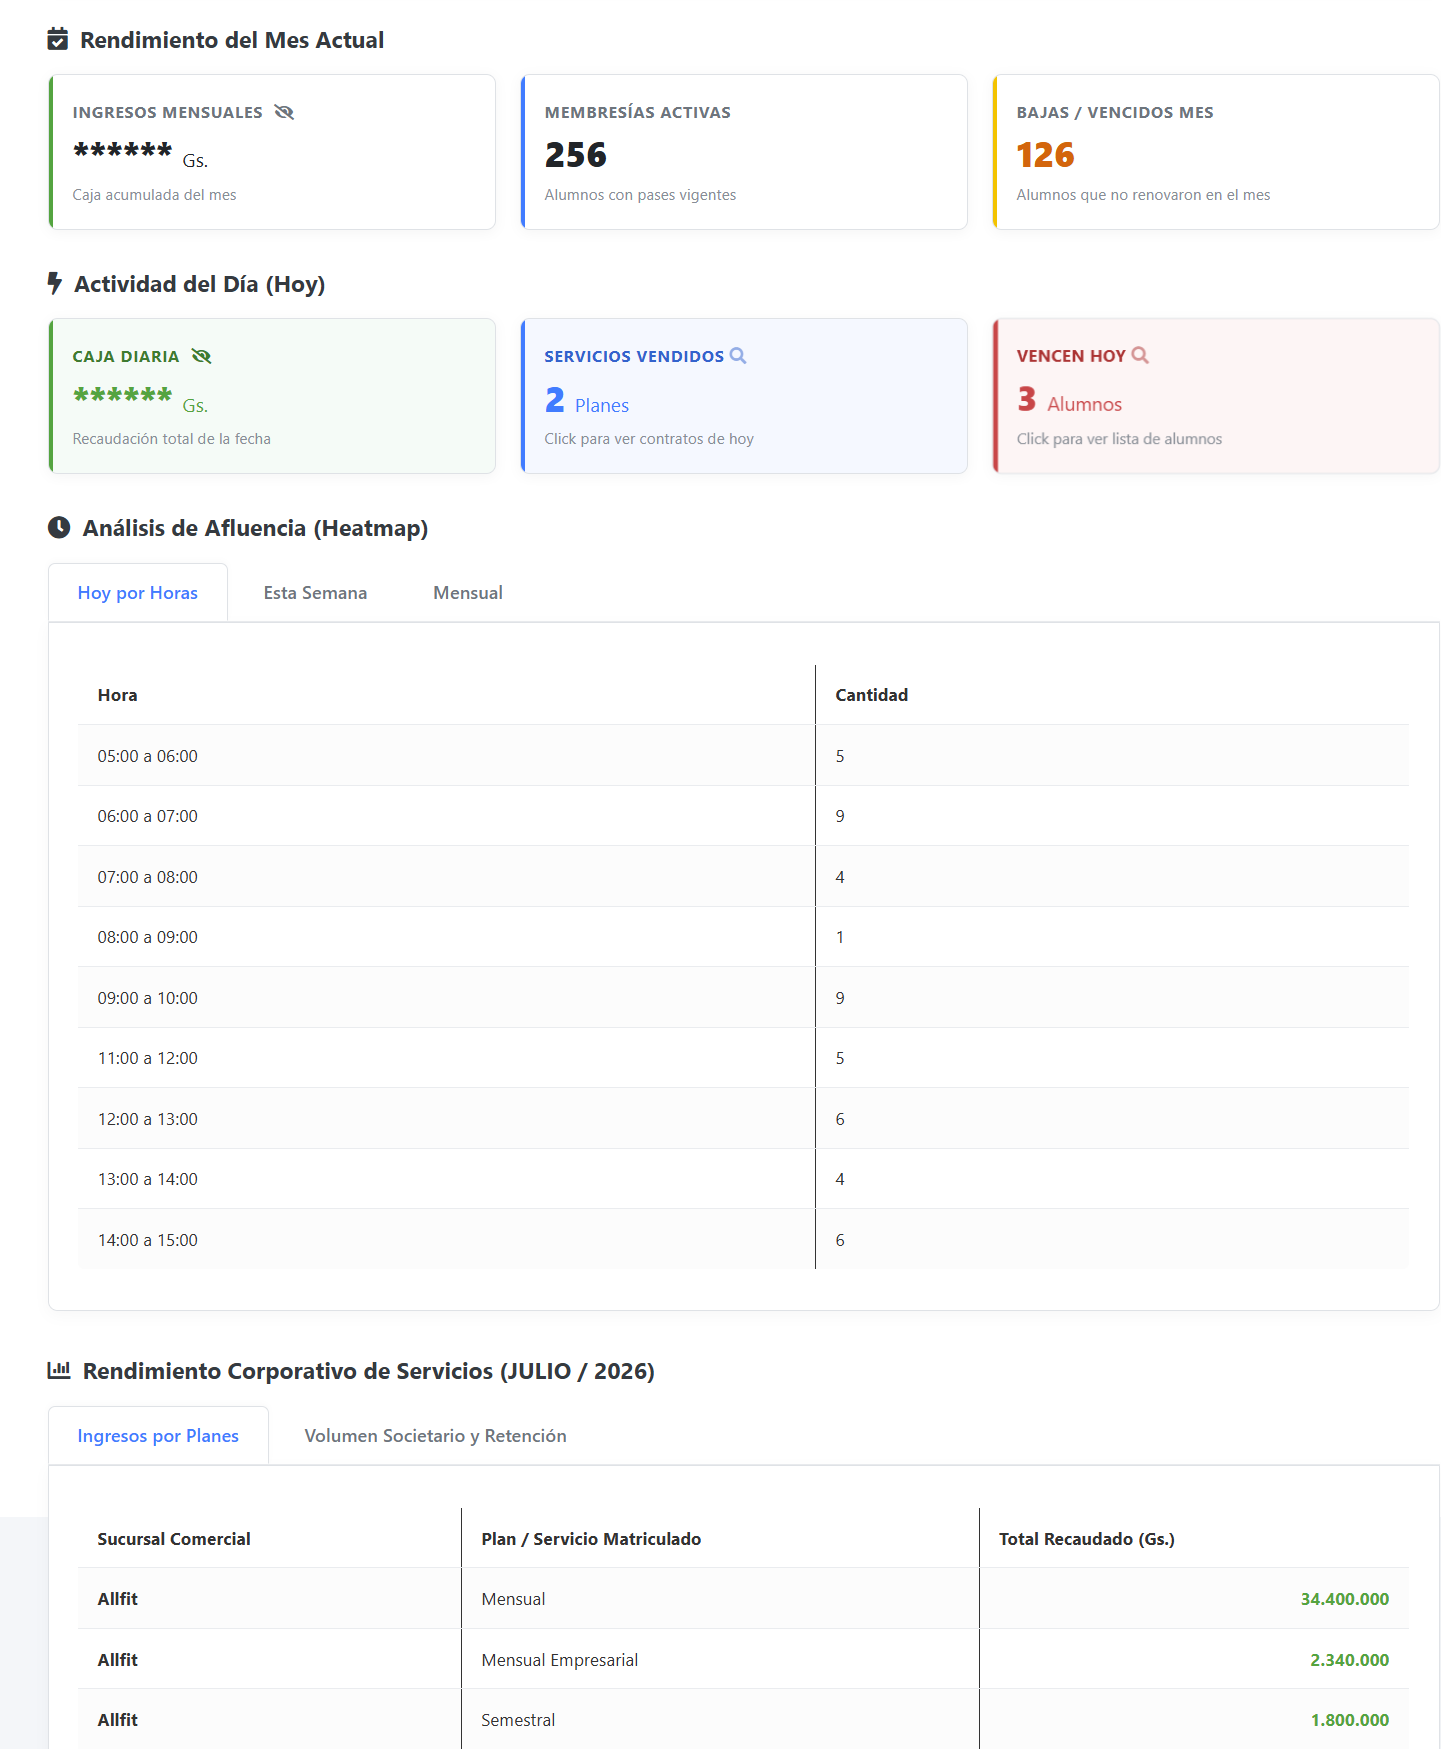Open the Vencen Hoy alumnos card

1216,396
